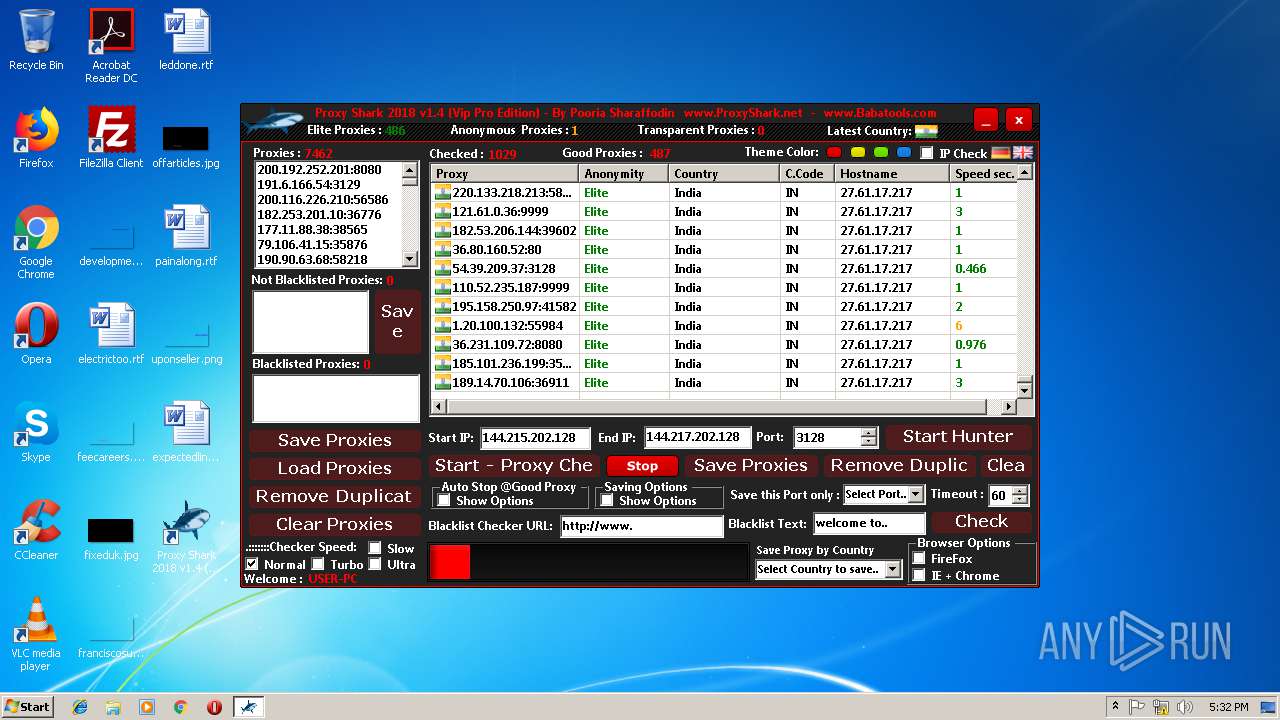Click Save button beside Not Blacklisted list

pos(397,322)
